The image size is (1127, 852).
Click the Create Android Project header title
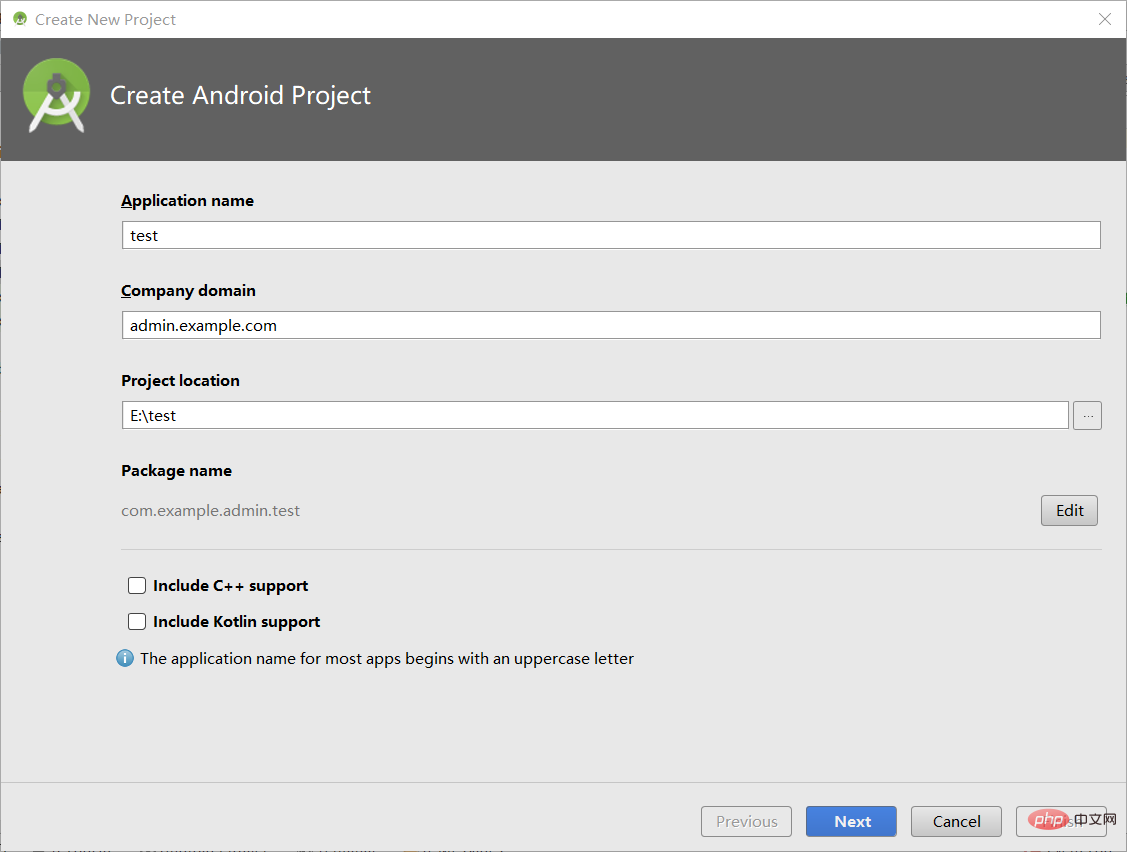pyautogui.click(x=240, y=96)
